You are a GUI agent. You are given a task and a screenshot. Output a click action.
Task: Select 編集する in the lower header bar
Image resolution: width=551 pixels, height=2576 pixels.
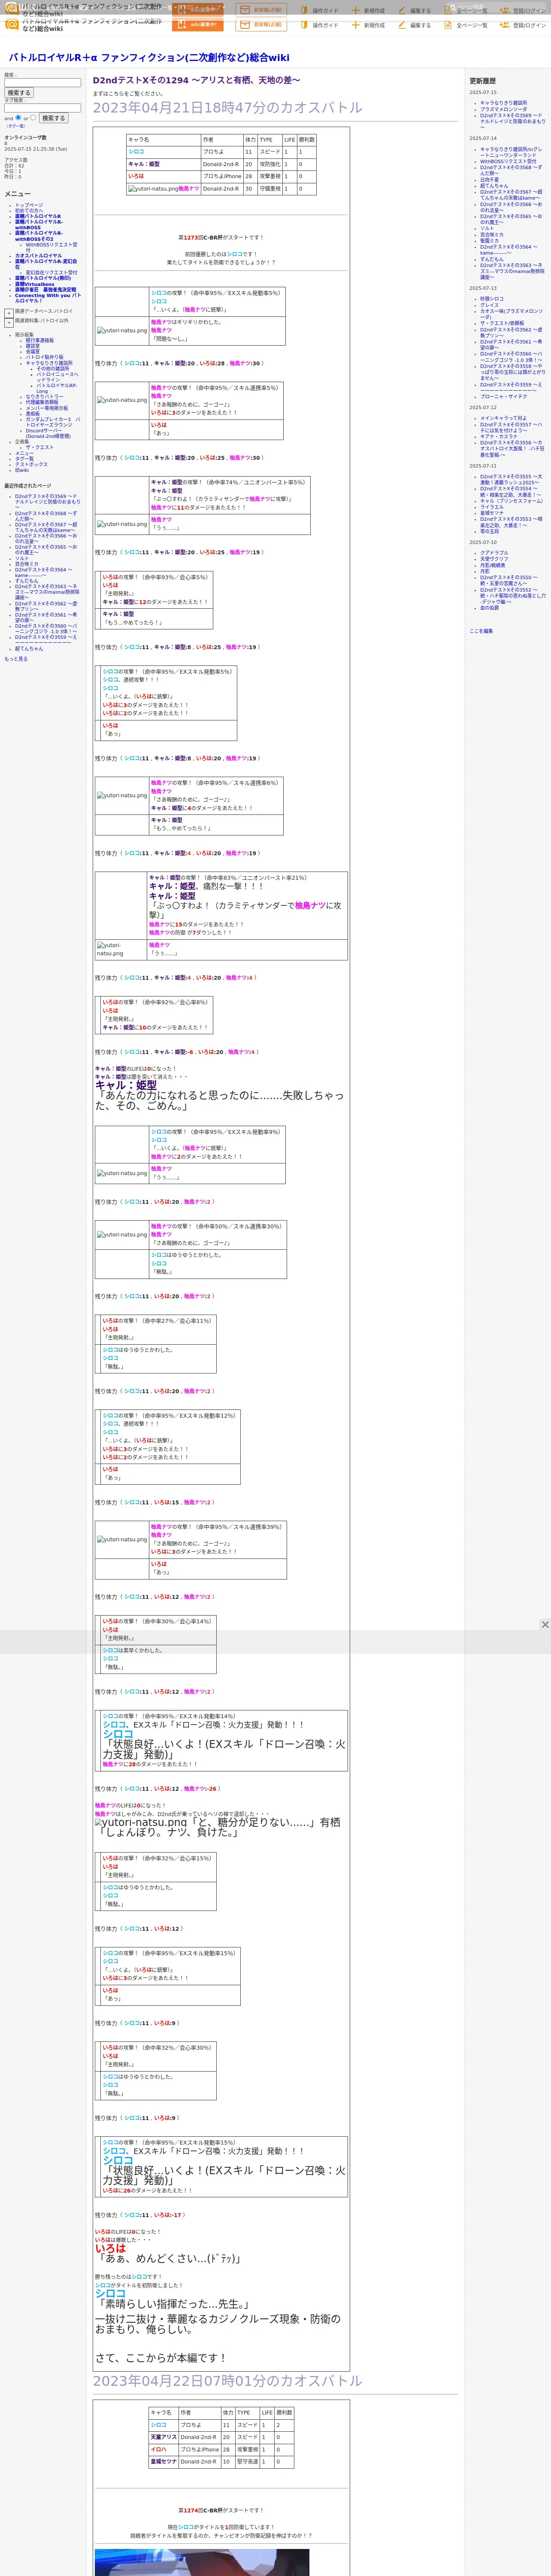[415, 25]
